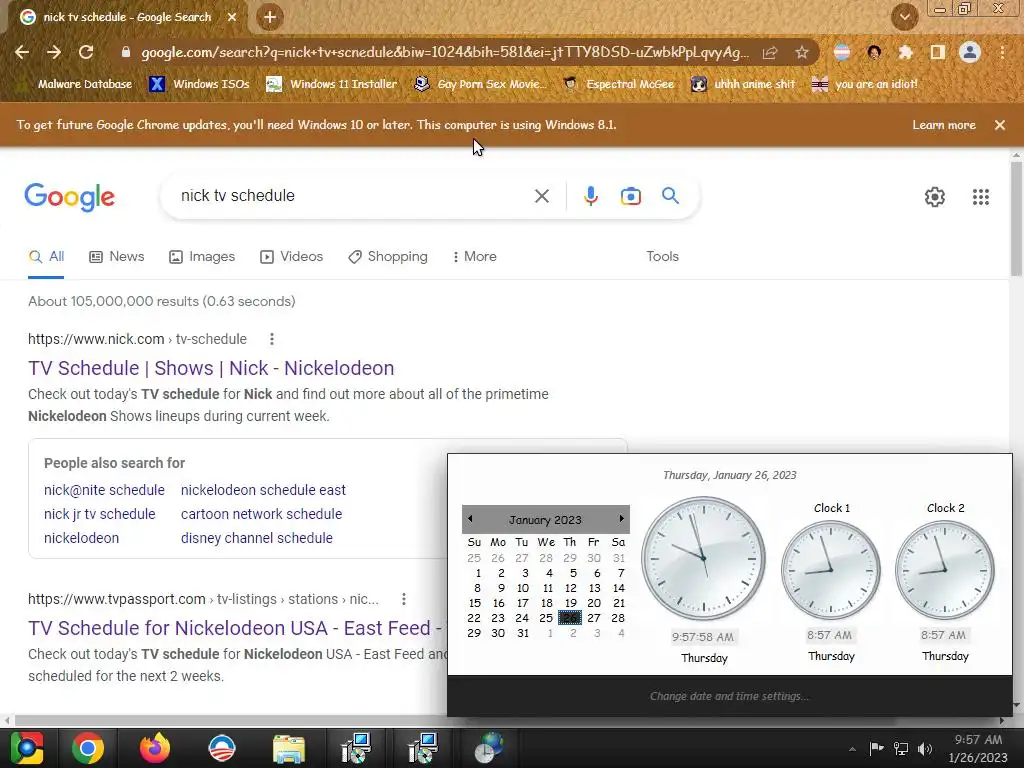Open options for the nick.com result
The width and height of the screenshot is (1024, 768).
pyautogui.click(x=272, y=339)
